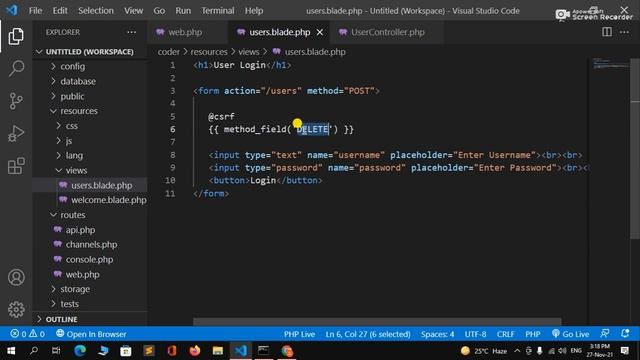Click the editor minimap
640x360 pixels.
(x=611, y=63)
